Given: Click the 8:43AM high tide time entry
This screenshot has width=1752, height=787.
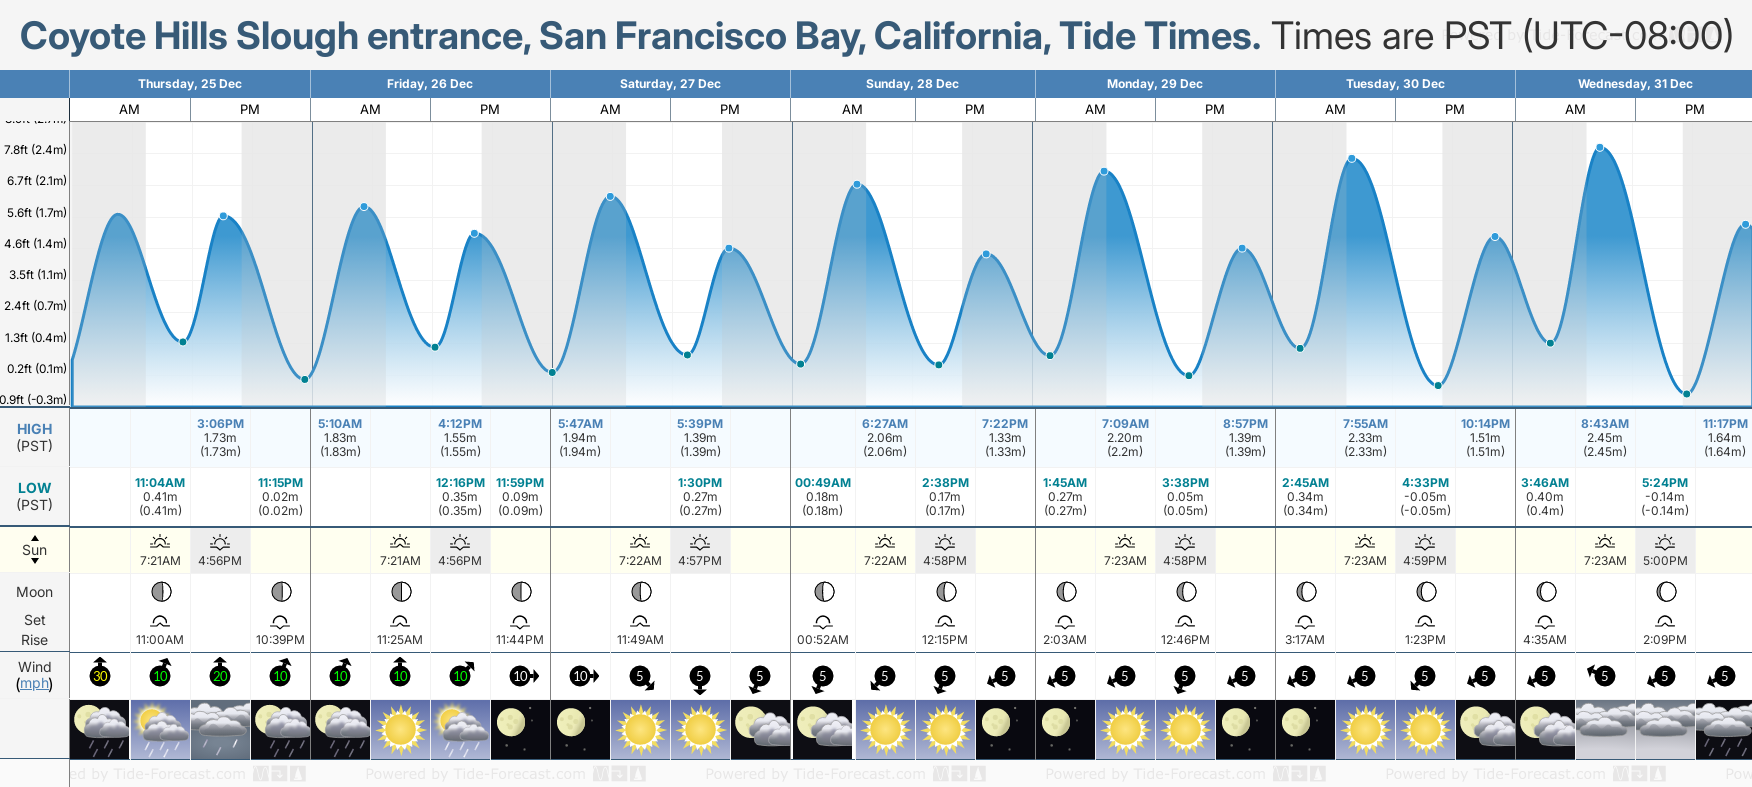Looking at the screenshot, I should pos(1605,424).
